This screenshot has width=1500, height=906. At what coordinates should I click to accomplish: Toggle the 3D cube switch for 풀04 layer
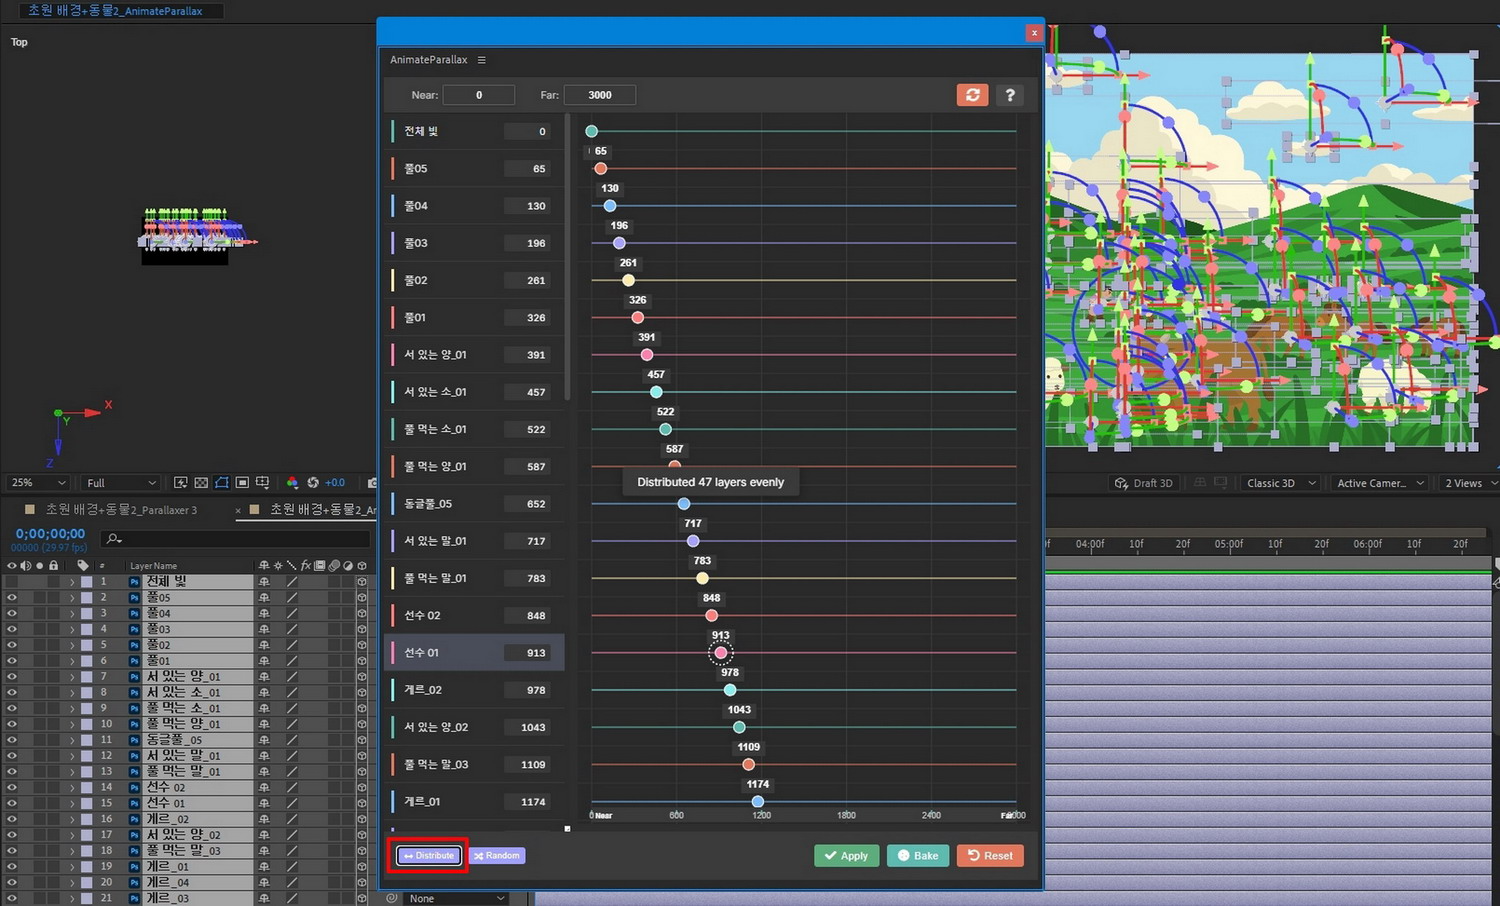tap(362, 613)
